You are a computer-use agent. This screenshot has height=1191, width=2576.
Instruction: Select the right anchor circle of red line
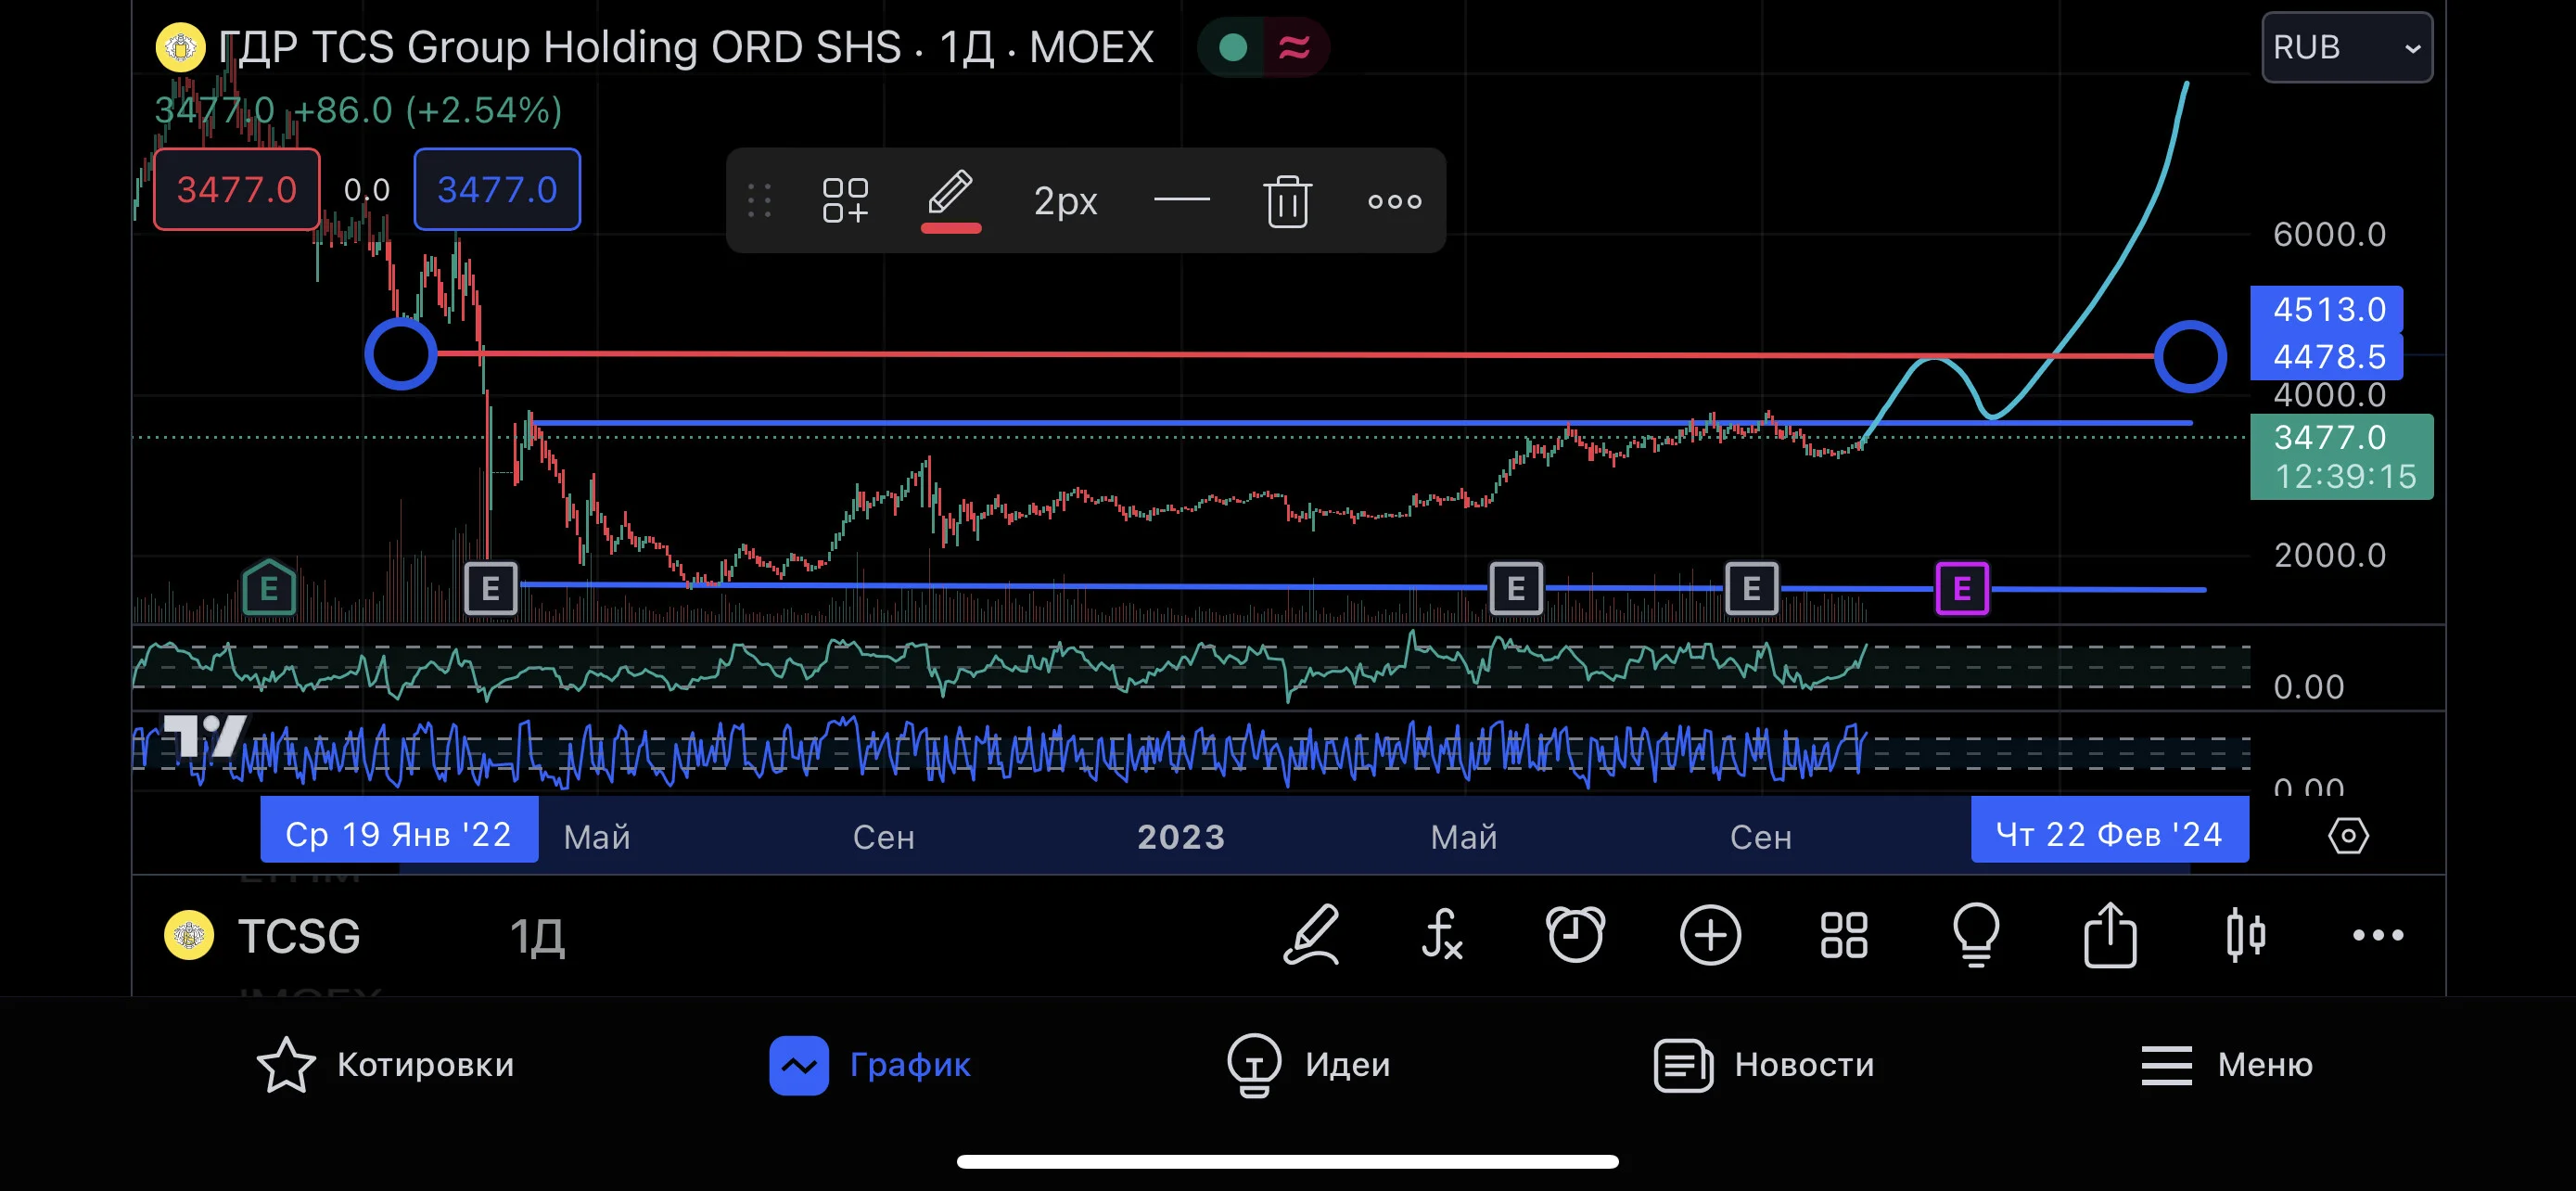click(2190, 357)
